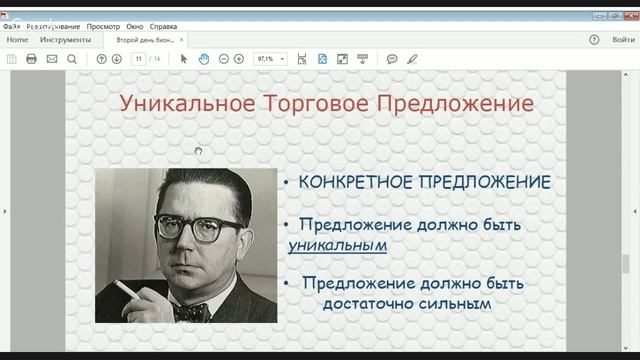This screenshot has width=640, height=360.
Task: Click the fit width scrolling icon
Action: [x=302, y=59]
